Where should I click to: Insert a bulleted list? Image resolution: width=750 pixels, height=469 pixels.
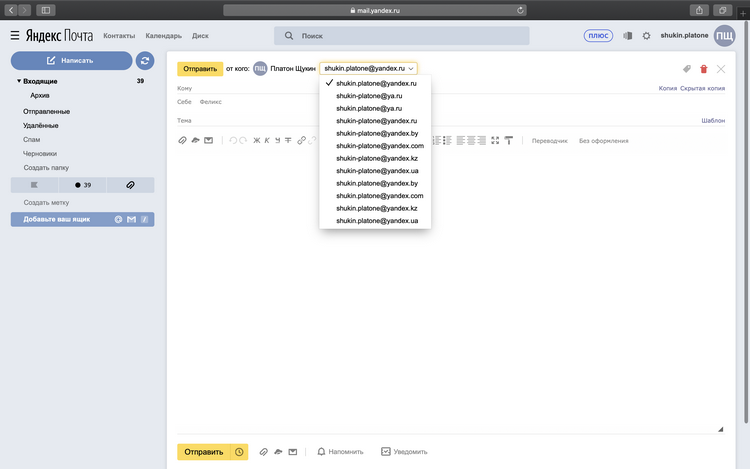click(447, 141)
